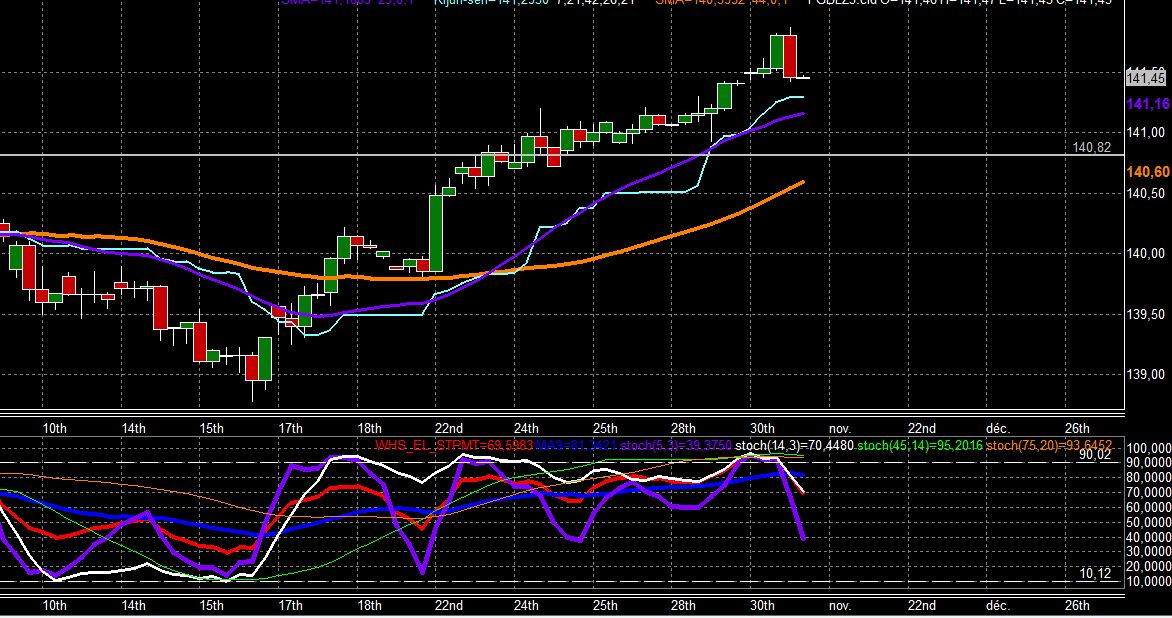
Task: Click nov. on the price chart date axis
Action: point(839,428)
